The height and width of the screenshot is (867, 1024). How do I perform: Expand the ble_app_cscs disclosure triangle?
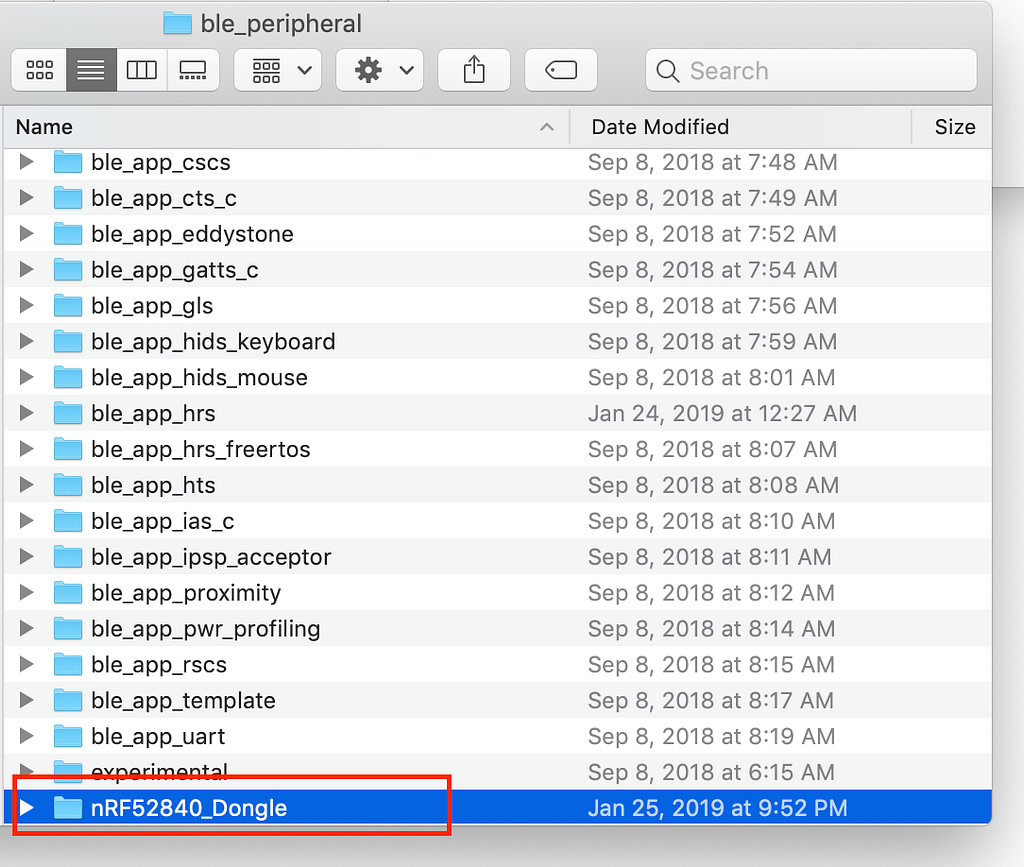[27, 162]
